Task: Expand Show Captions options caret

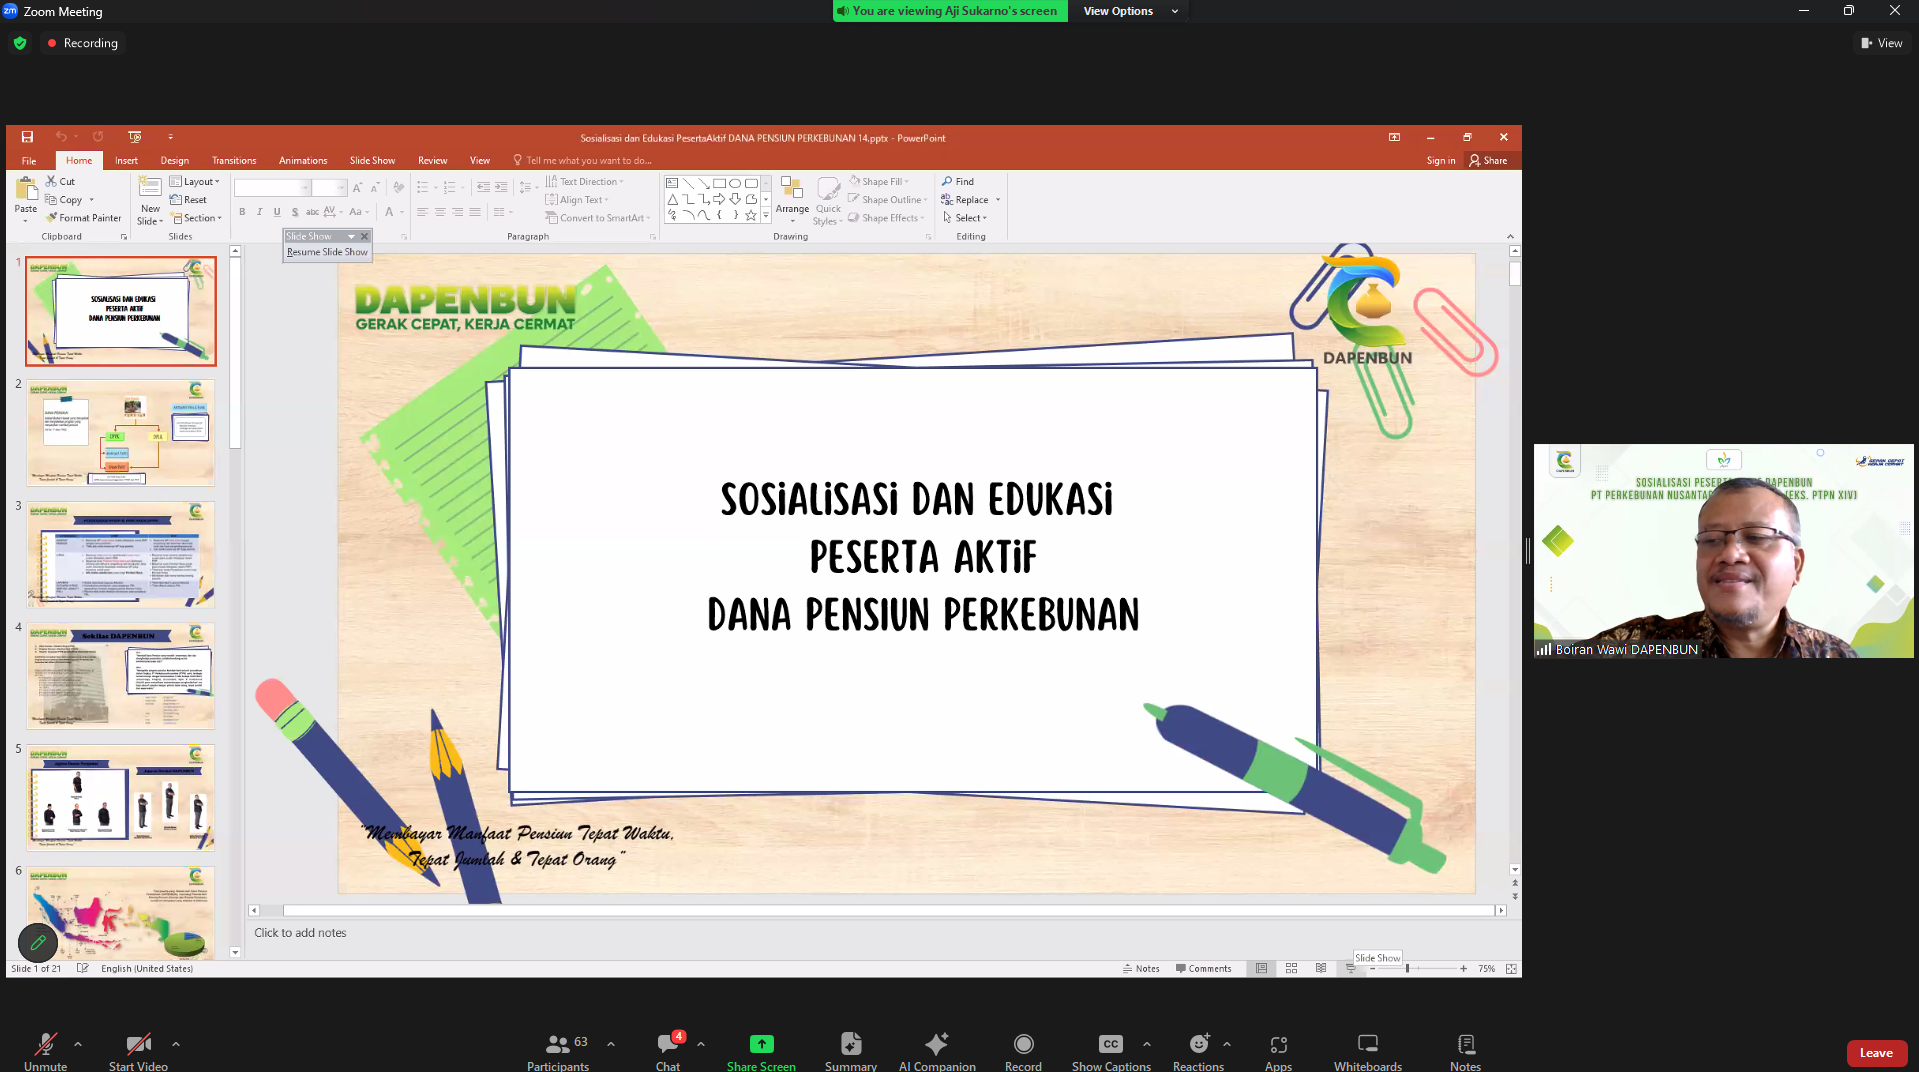Action: pyautogui.click(x=1147, y=1044)
